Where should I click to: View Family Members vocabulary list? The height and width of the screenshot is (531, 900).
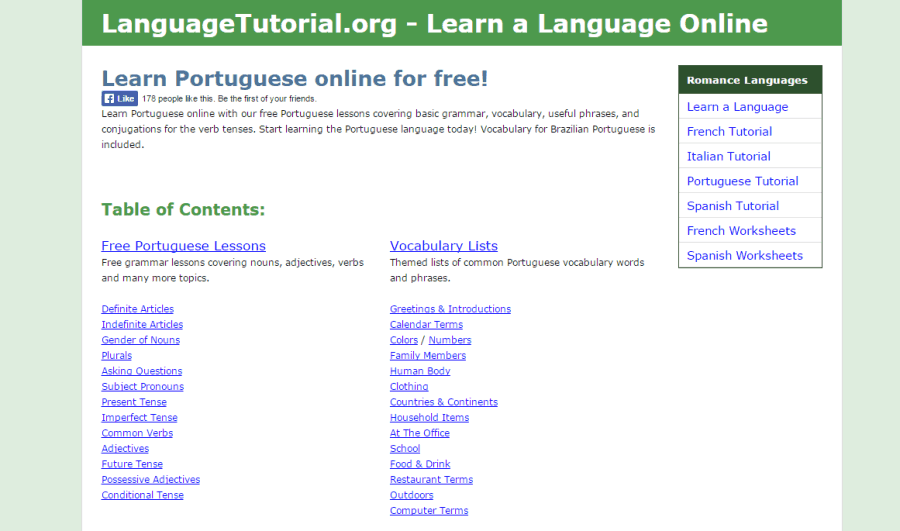pos(428,355)
